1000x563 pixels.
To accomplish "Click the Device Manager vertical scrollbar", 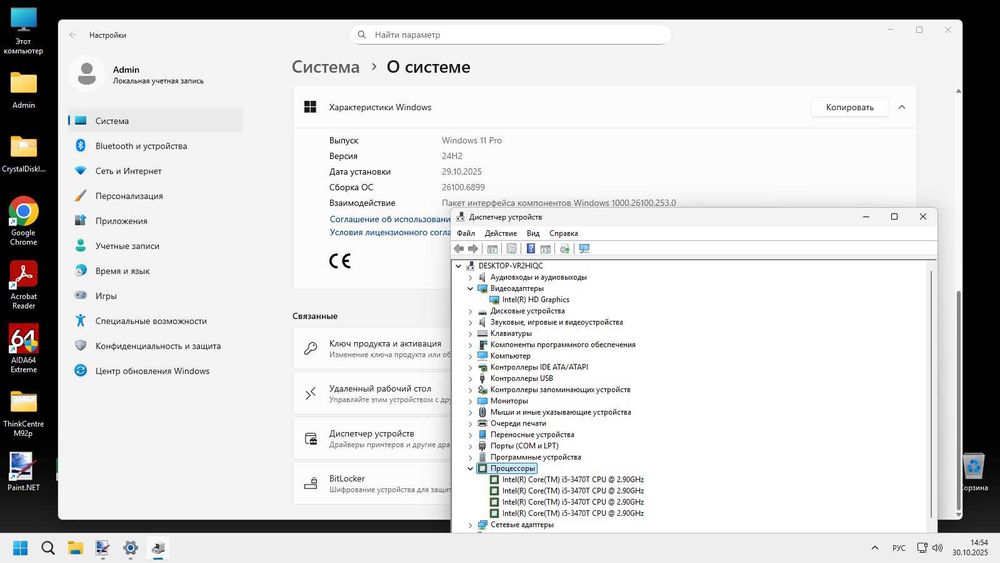I will [x=932, y=394].
